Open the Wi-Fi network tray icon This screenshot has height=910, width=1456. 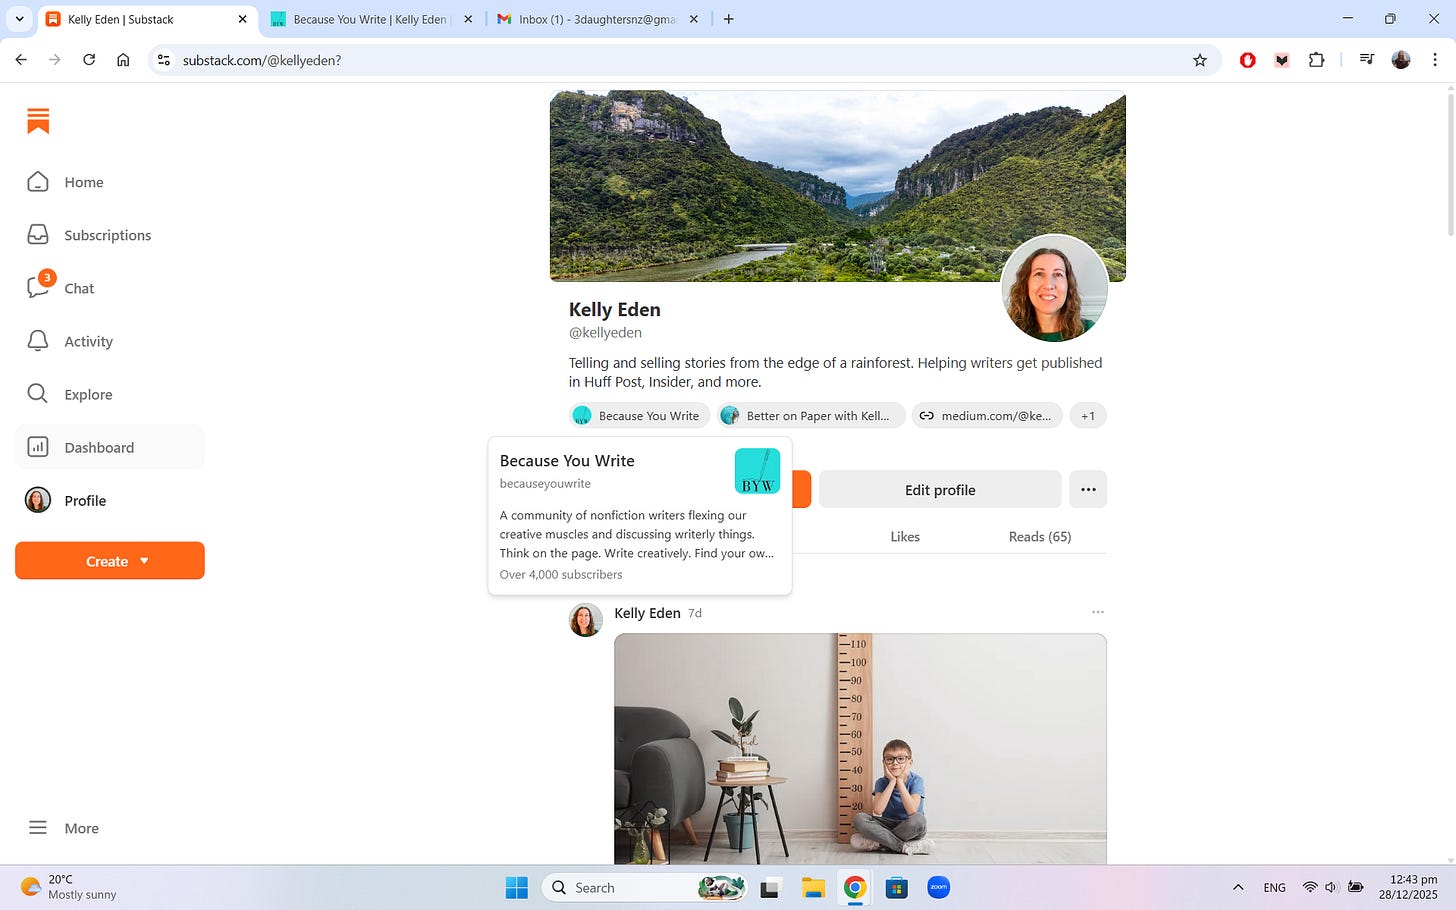(1310, 887)
